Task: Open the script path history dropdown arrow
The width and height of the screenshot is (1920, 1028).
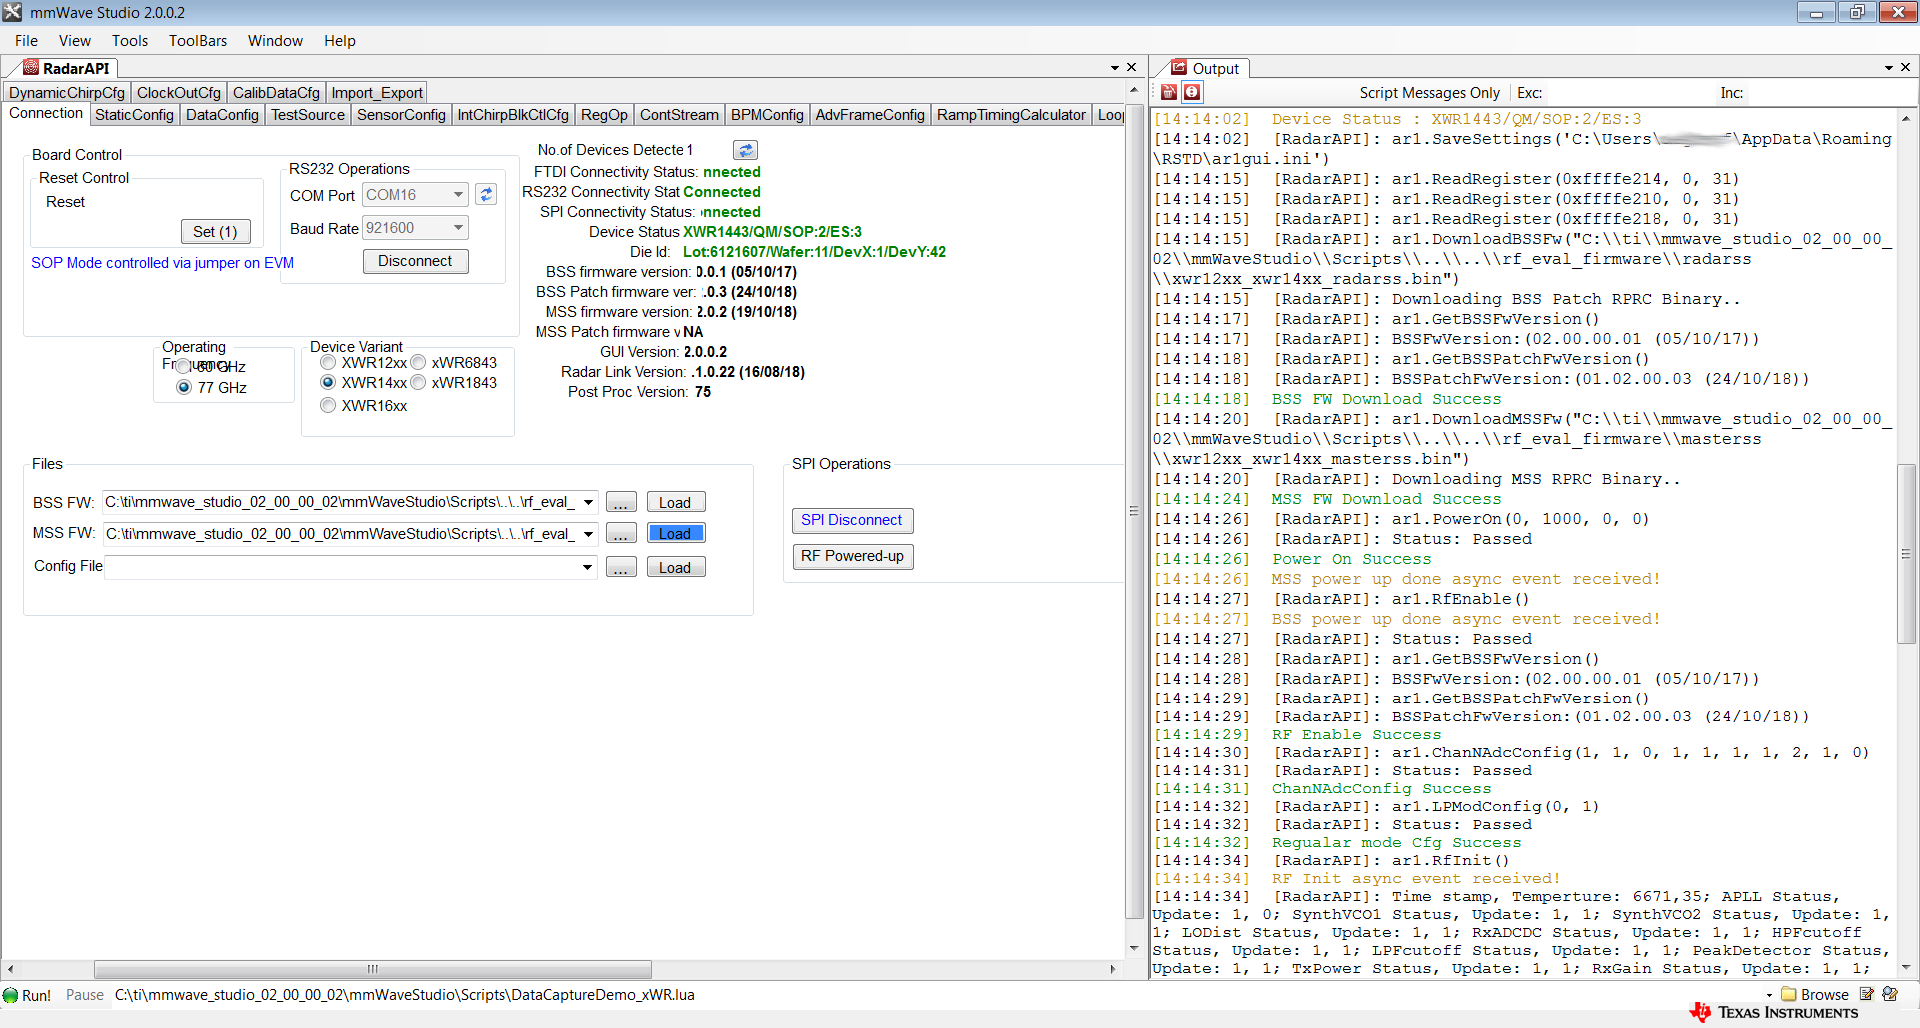Action: point(1769,995)
